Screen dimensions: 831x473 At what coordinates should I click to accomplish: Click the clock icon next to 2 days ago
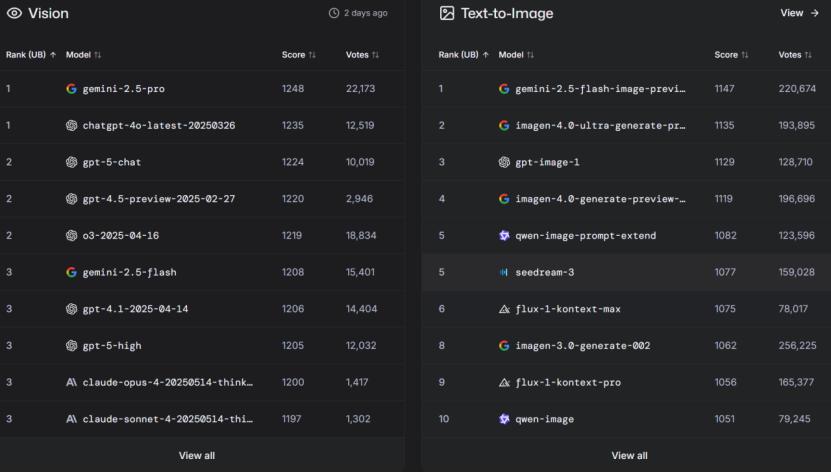pyautogui.click(x=334, y=13)
